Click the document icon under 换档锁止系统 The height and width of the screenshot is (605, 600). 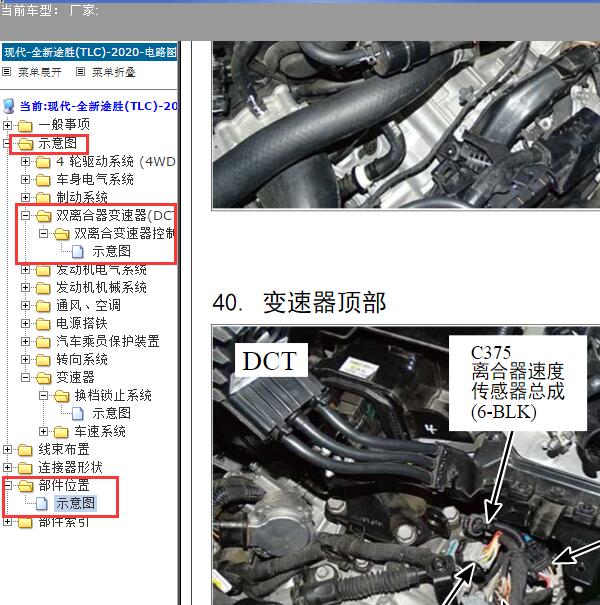[78, 414]
